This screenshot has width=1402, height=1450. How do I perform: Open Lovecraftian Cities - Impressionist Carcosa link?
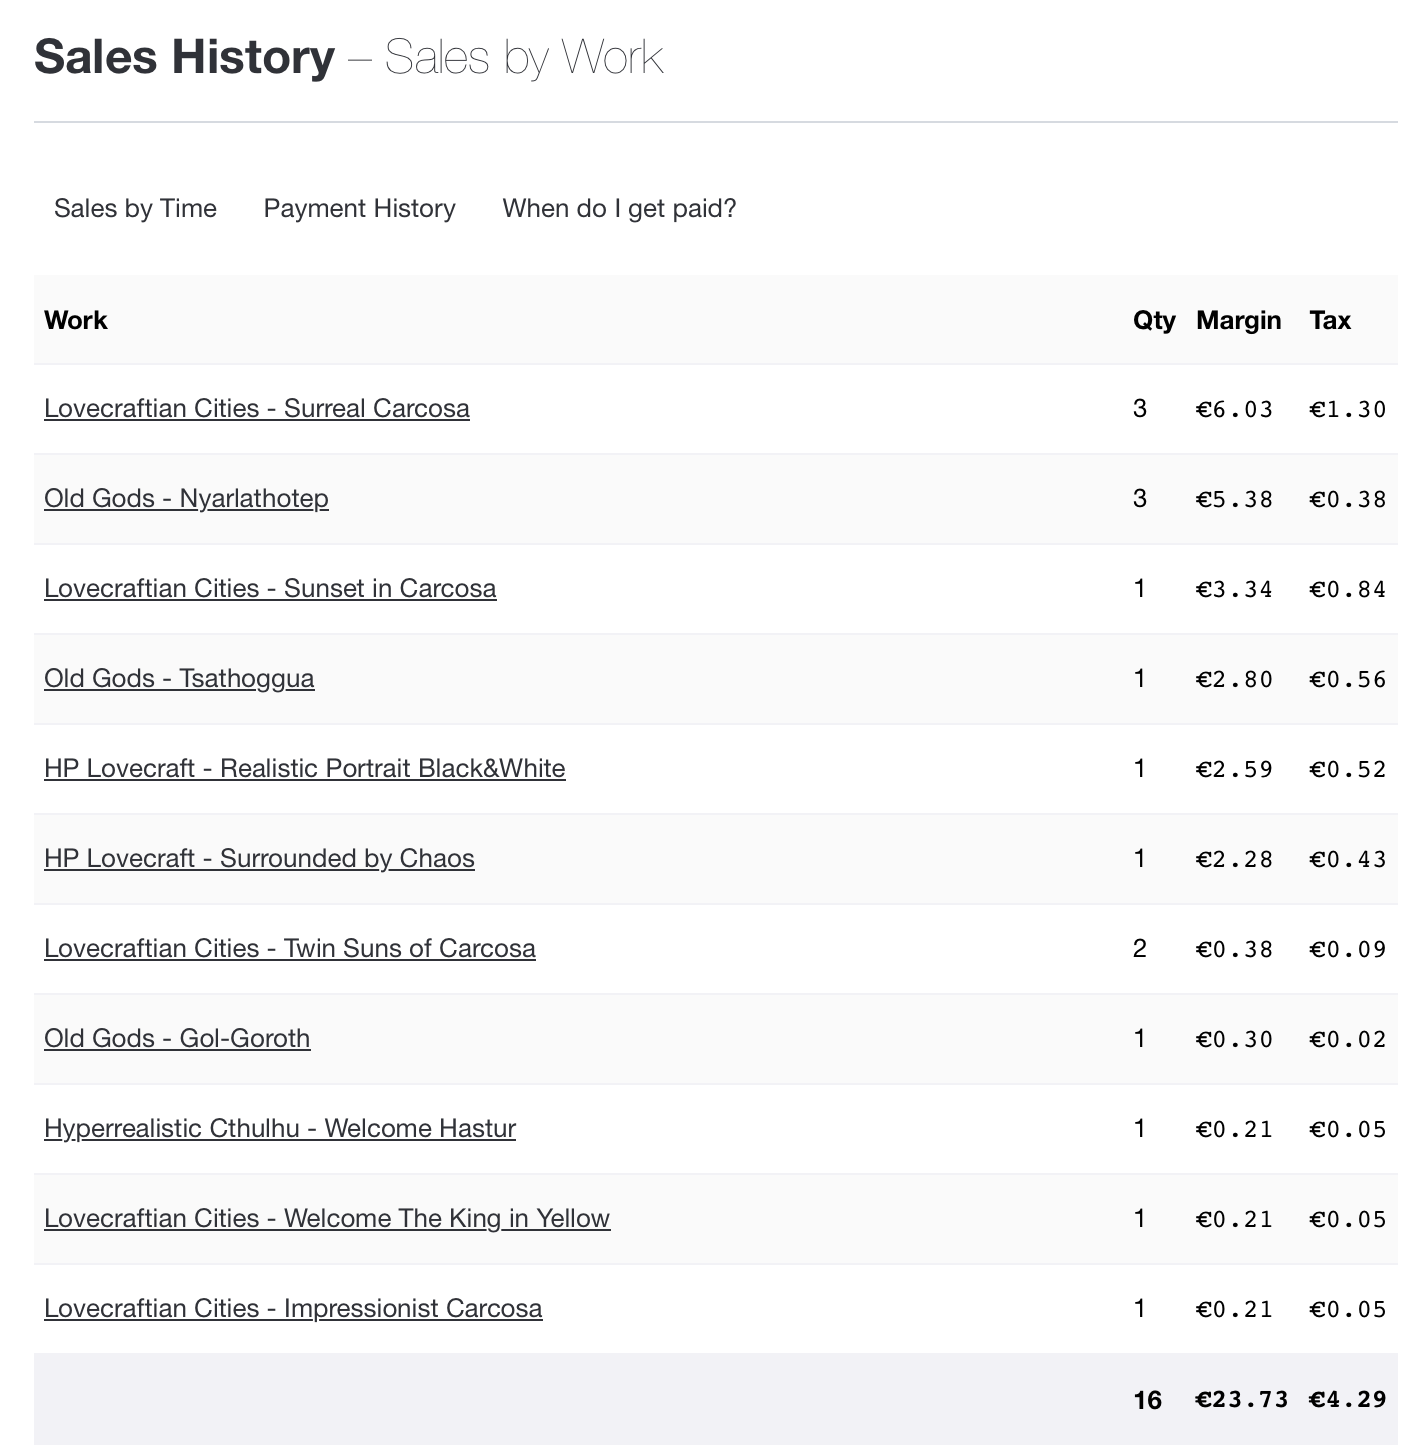(x=293, y=1308)
